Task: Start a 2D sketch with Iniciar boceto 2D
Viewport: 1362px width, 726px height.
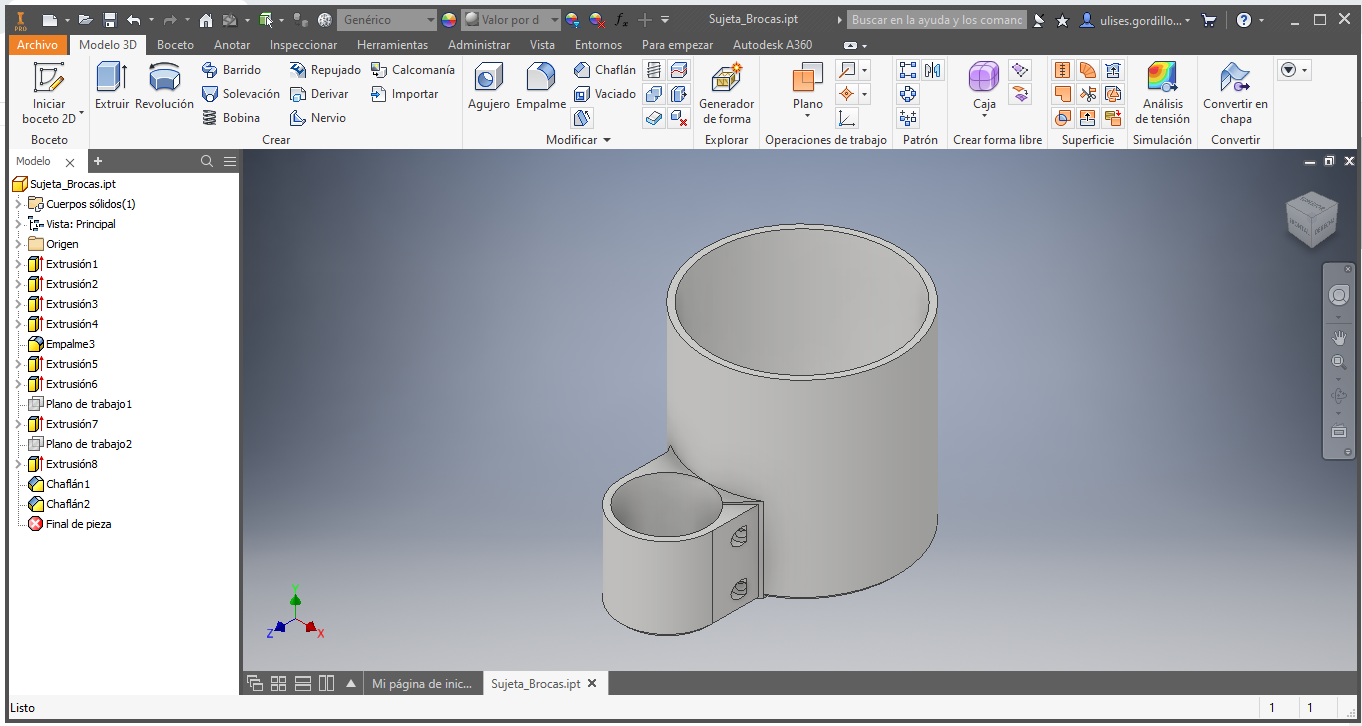Action: 49,93
